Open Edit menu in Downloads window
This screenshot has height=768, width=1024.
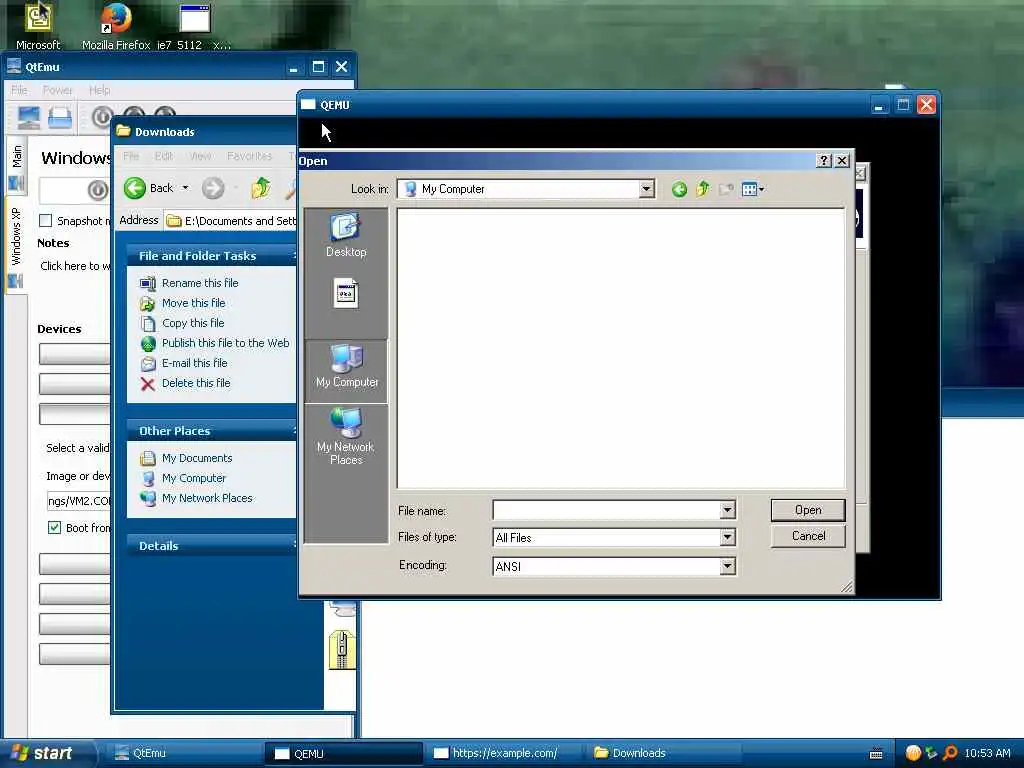(x=163, y=156)
